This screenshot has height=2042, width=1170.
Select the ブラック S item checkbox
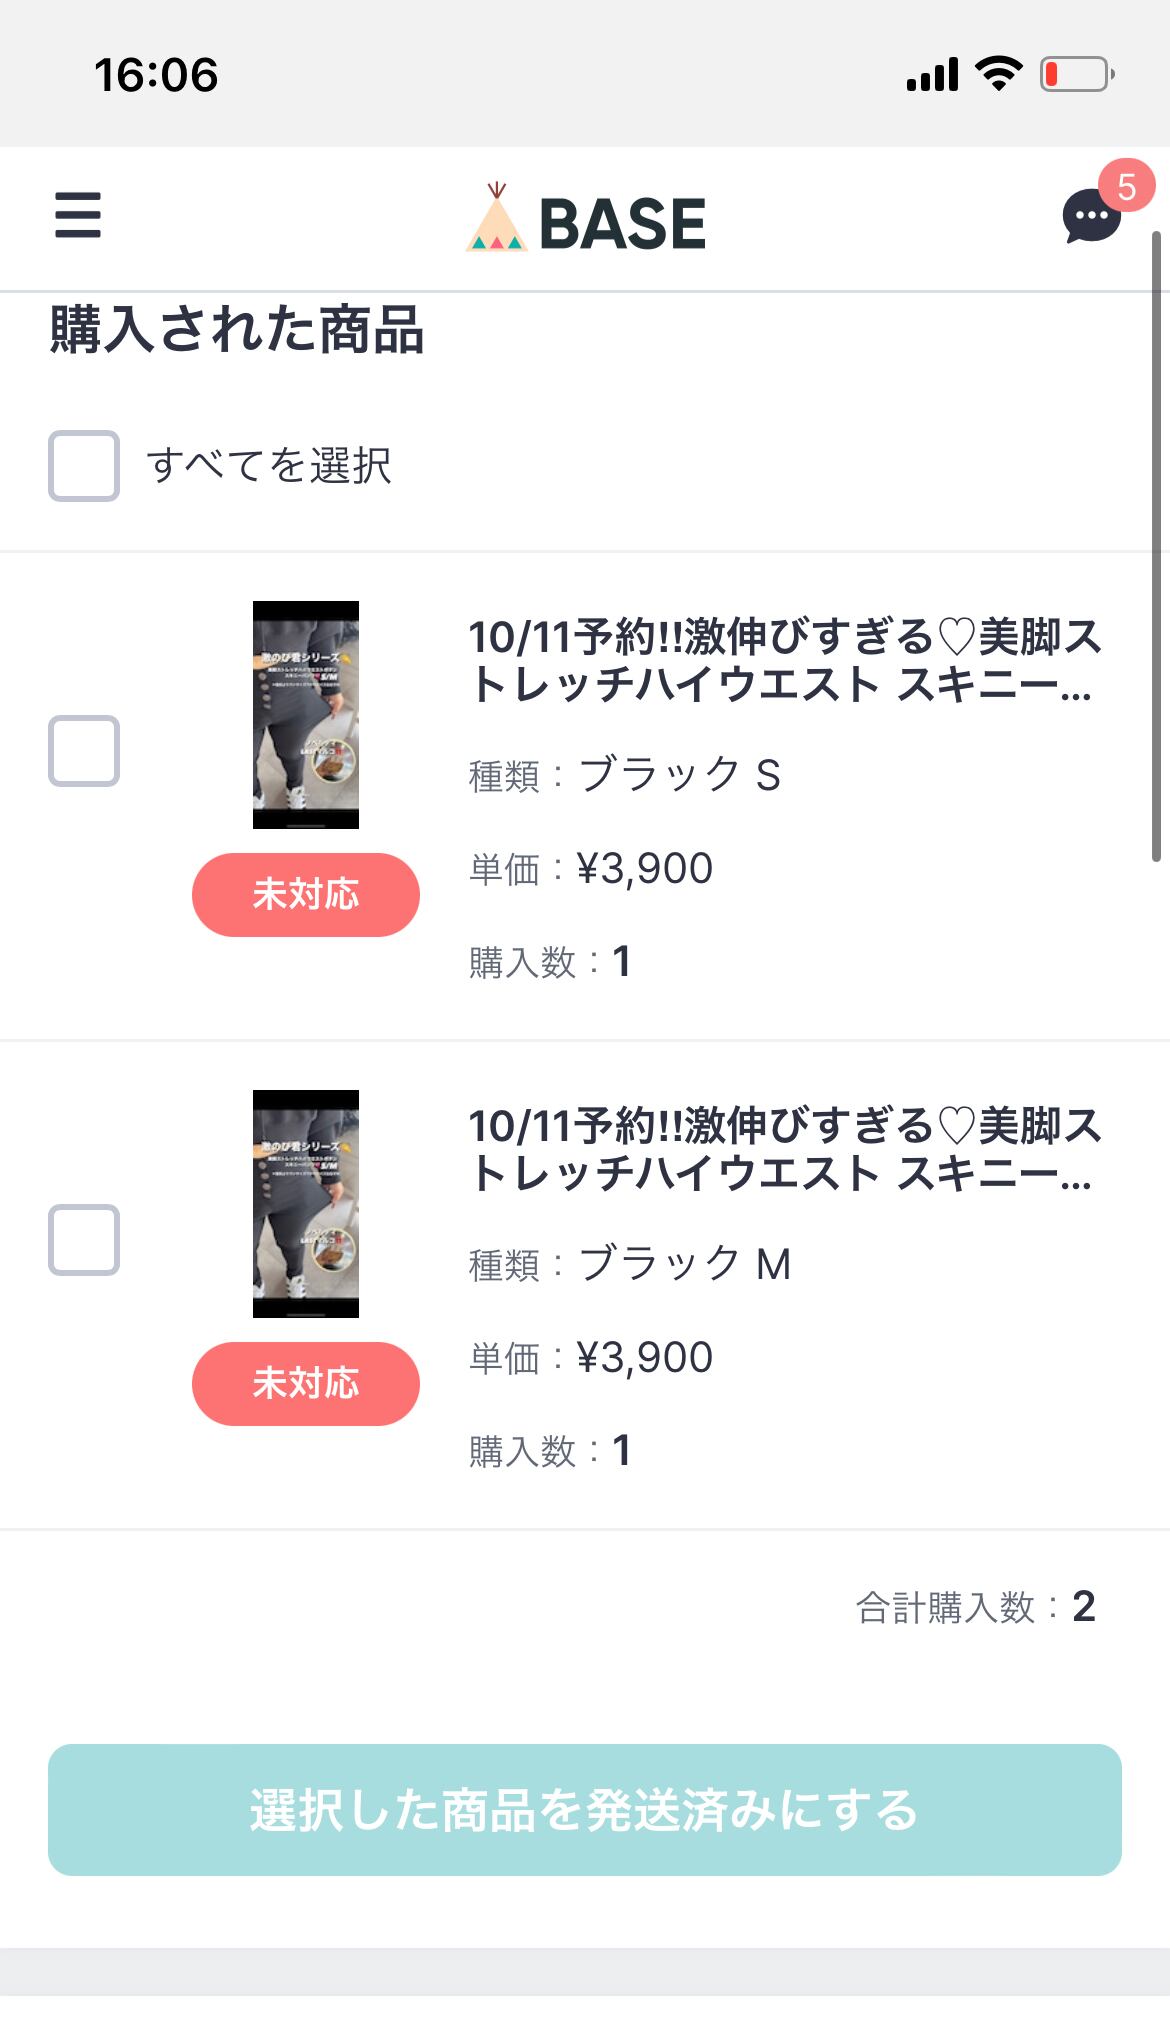[x=84, y=751]
